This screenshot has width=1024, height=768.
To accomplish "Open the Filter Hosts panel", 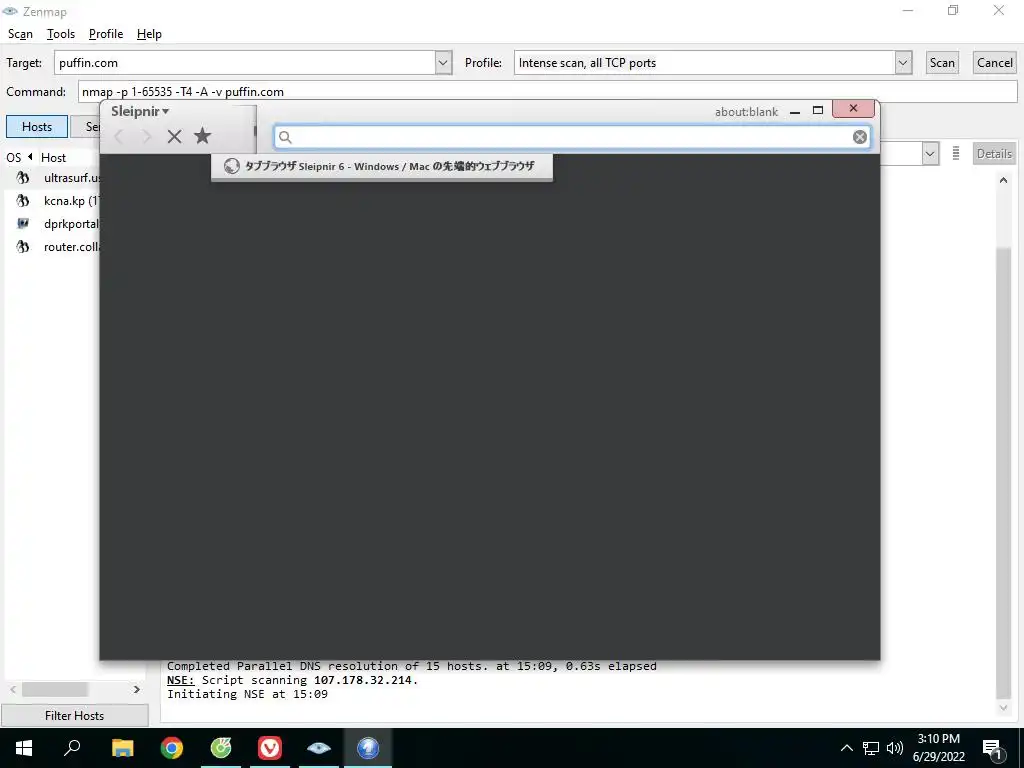I will click(x=74, y=716).
